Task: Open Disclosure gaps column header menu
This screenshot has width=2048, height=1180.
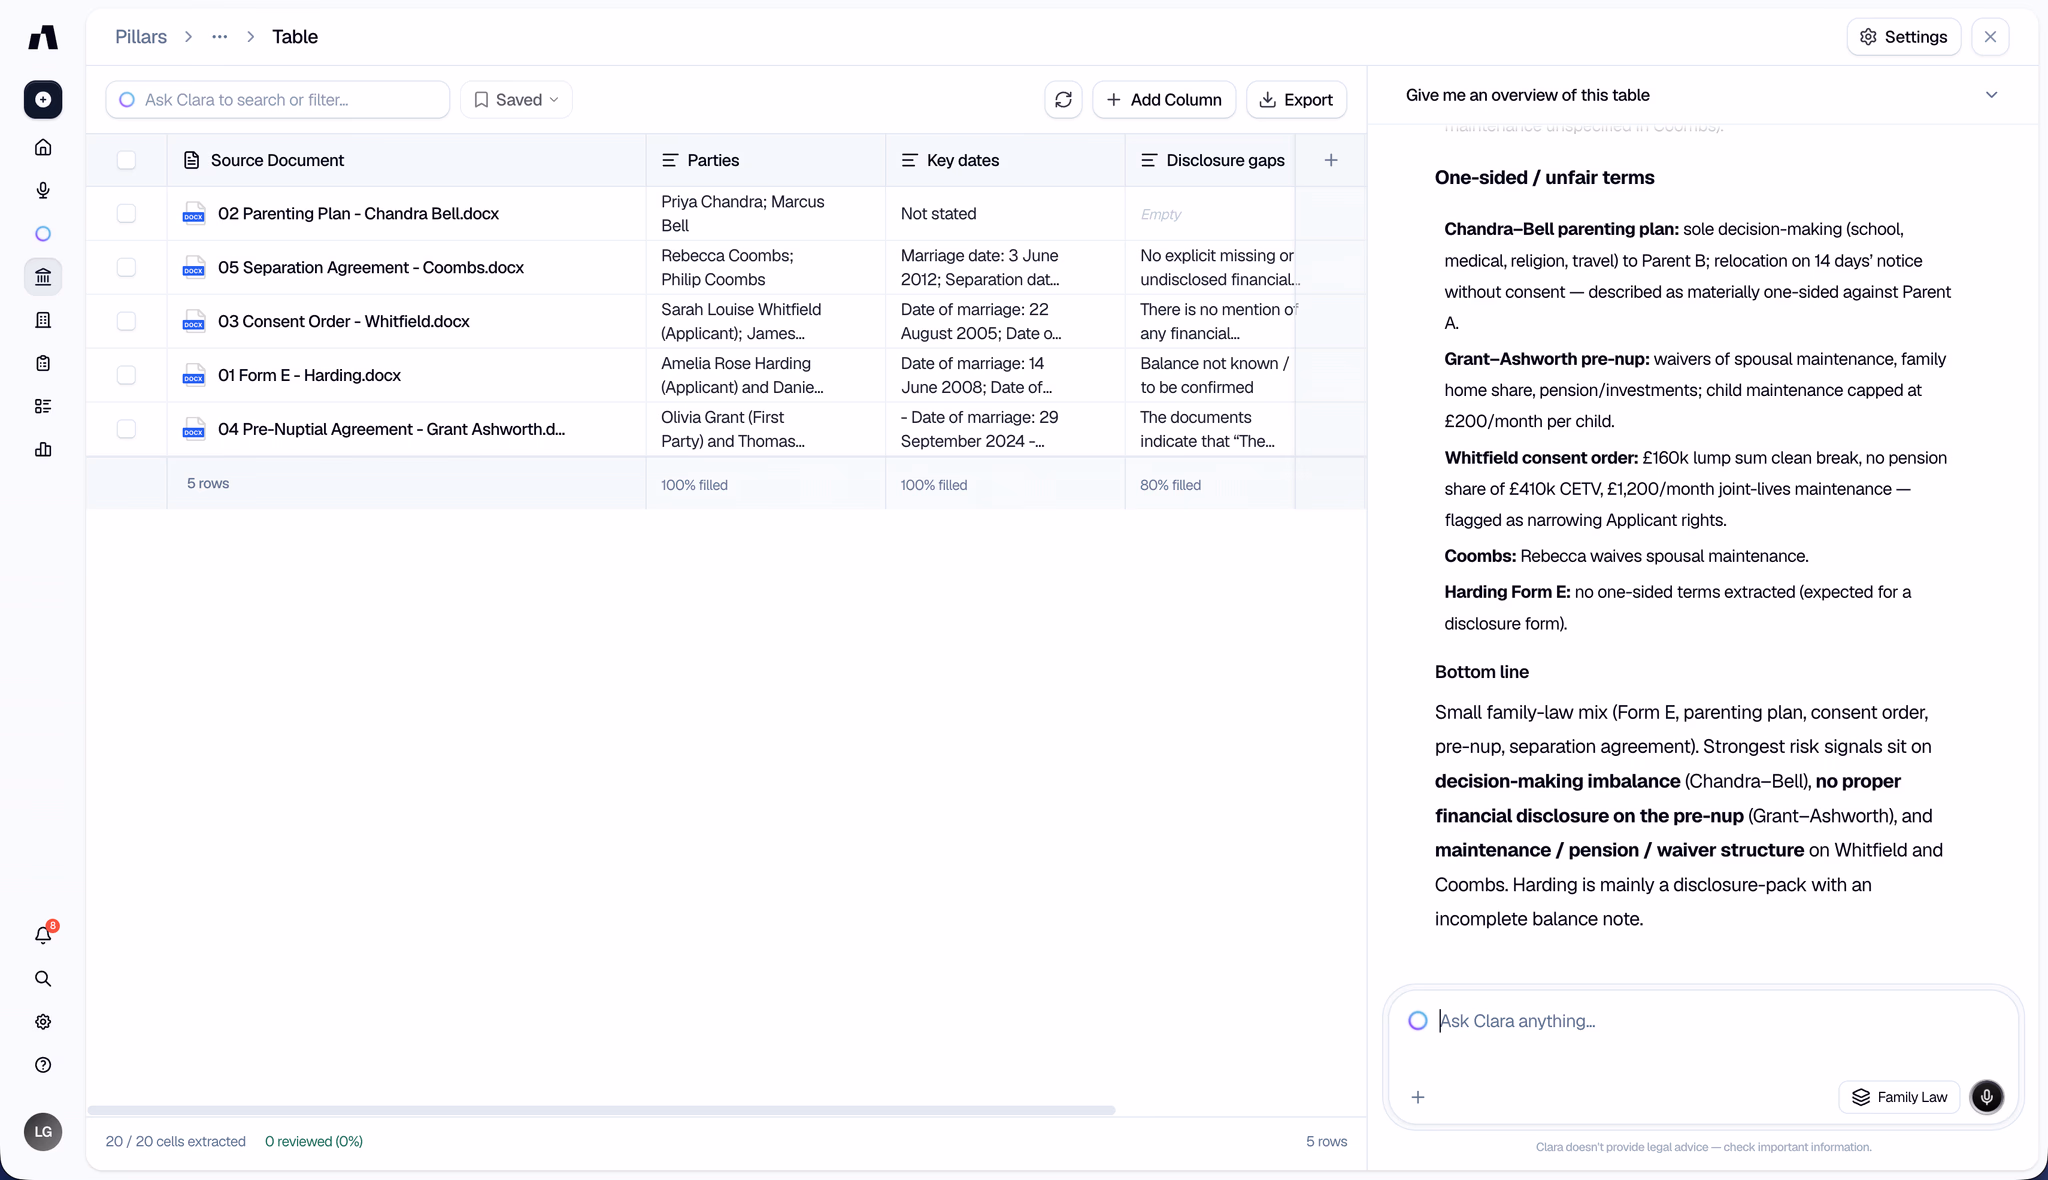Action: (x=1210, y=160)
